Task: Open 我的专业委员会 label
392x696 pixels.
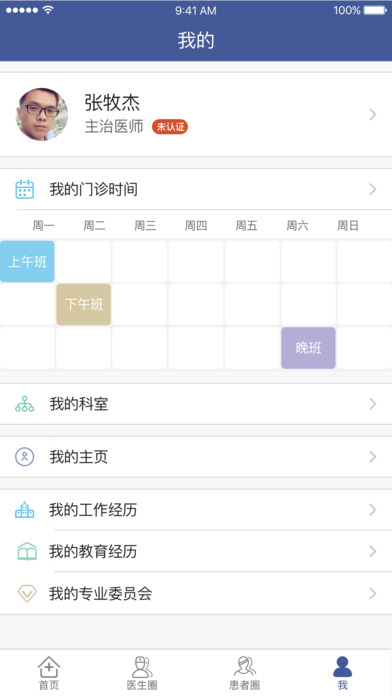Action: (100, 593)
